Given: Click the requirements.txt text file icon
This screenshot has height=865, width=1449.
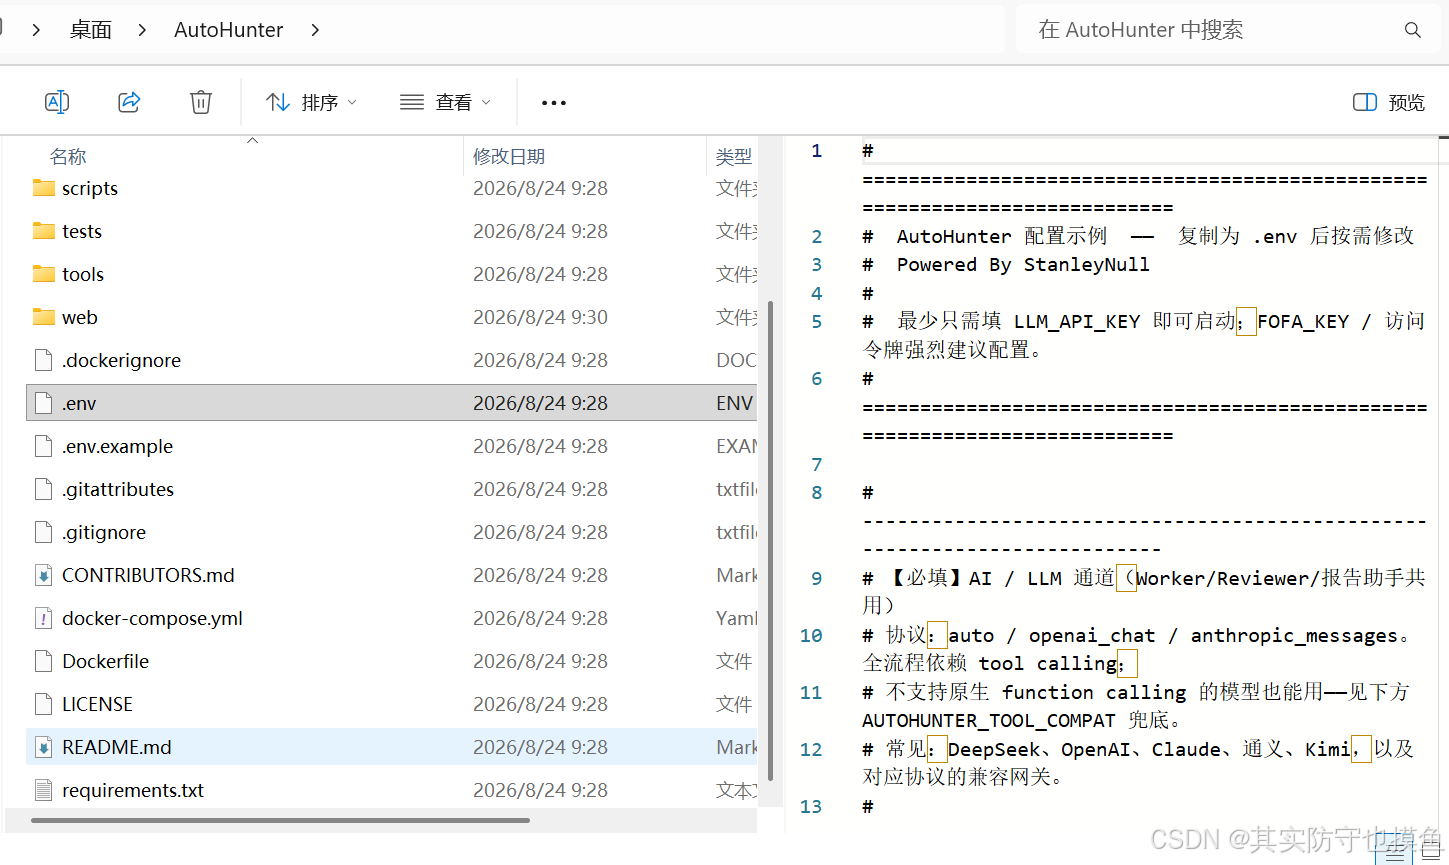Looking at the screenshot, I should click(44, 790).
